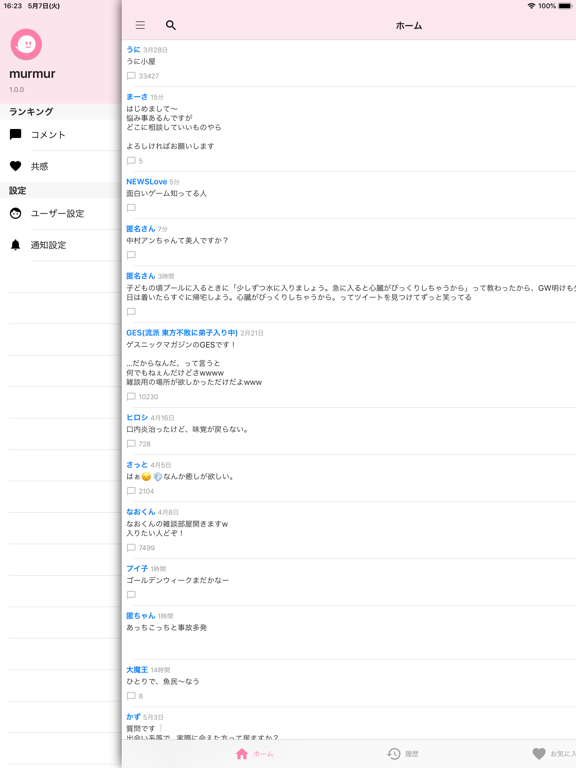The width and height of the screenshot is (576, 768).
Task: Open the hamburger menu icon
Action: pyautogui.click(x=140, y=25)
